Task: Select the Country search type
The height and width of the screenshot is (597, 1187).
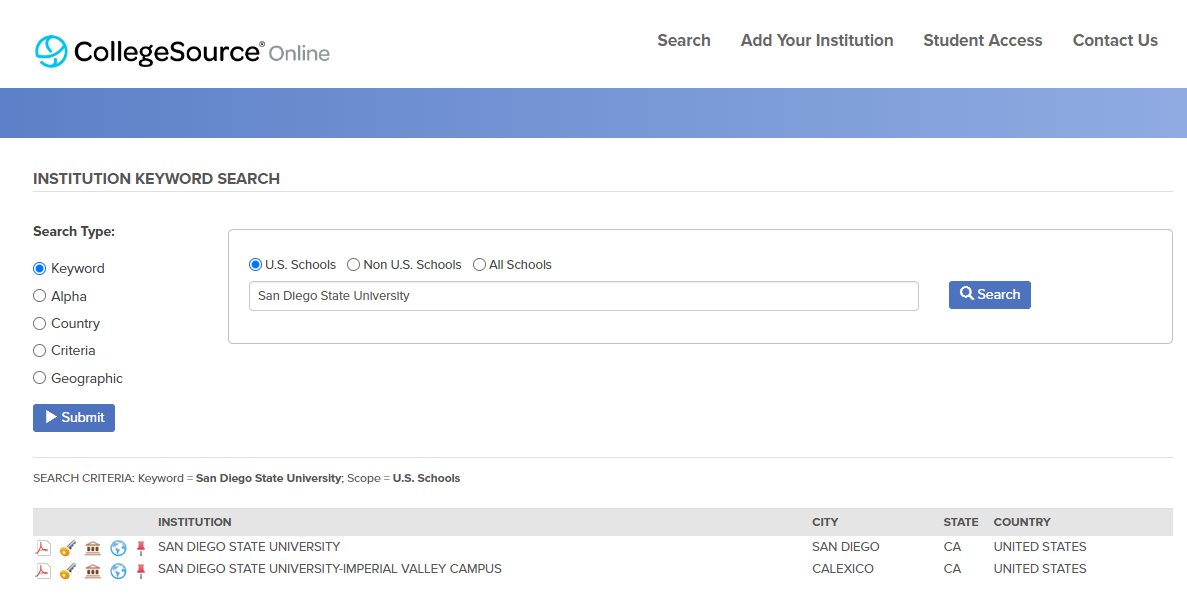Action: pos(39,323)
